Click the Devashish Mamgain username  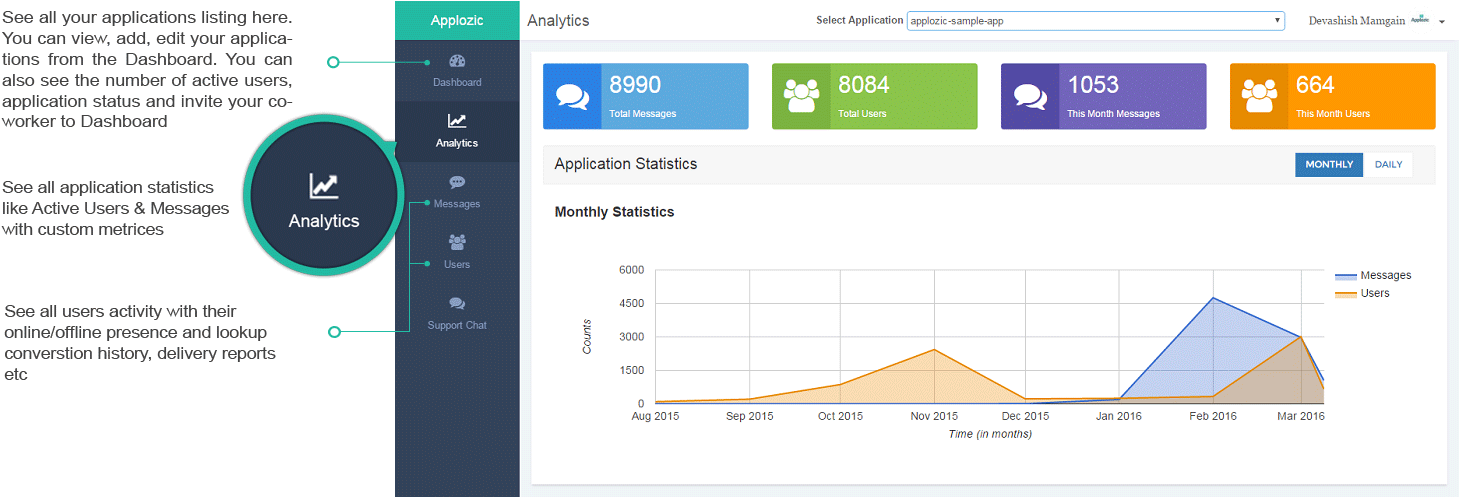(1356, 20)
